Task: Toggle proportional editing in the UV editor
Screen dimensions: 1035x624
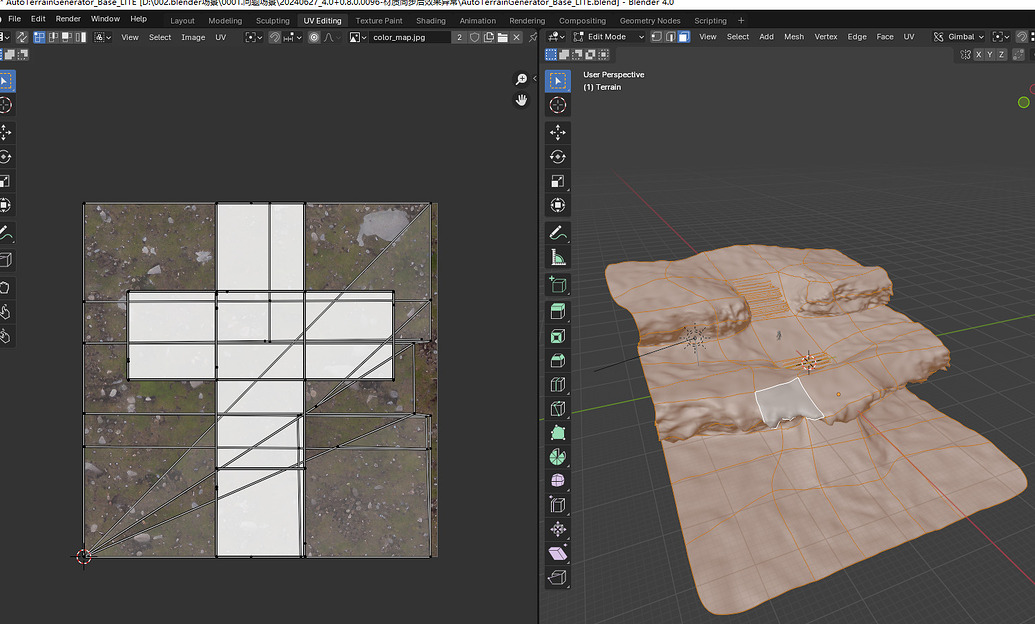Action: point(314,37)
